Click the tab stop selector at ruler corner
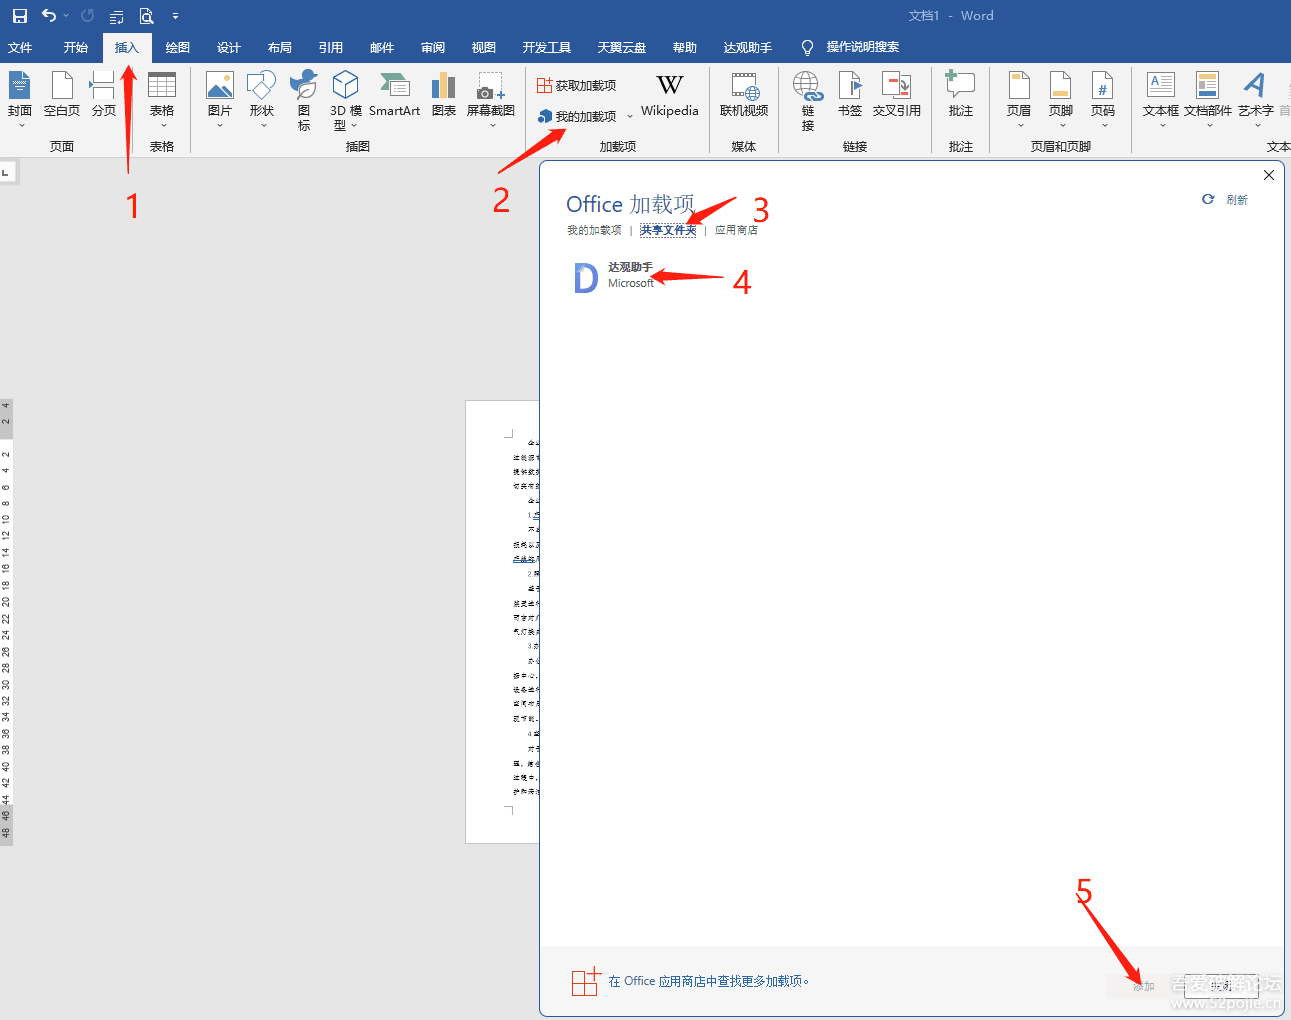1291x1020 pixels. (8, 173)
